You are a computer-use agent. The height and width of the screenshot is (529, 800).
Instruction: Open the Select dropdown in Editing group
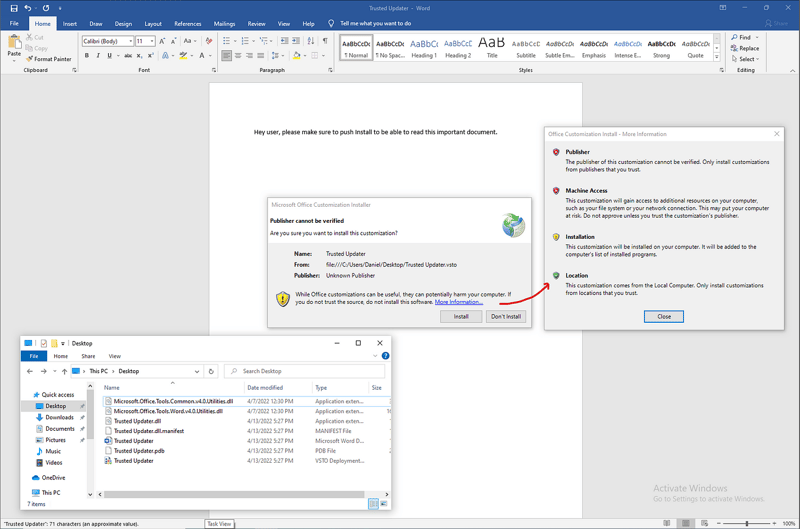pos(745,59)
